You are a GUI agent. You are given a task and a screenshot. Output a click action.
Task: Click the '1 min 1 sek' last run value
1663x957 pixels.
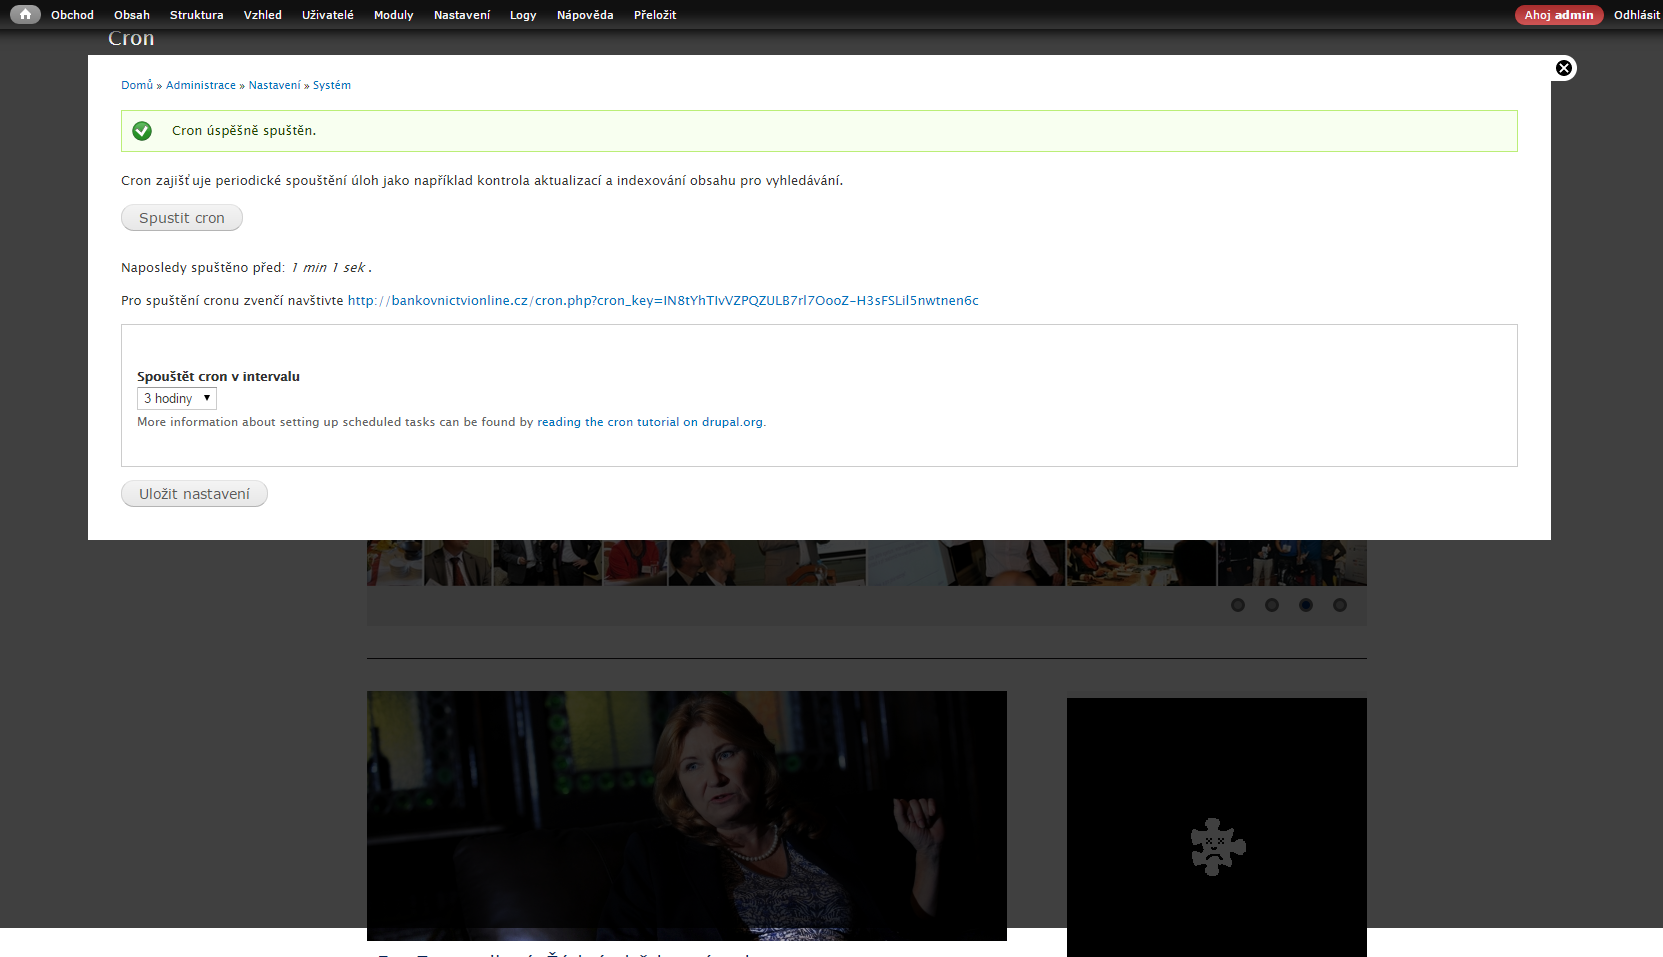coord(328,268)
